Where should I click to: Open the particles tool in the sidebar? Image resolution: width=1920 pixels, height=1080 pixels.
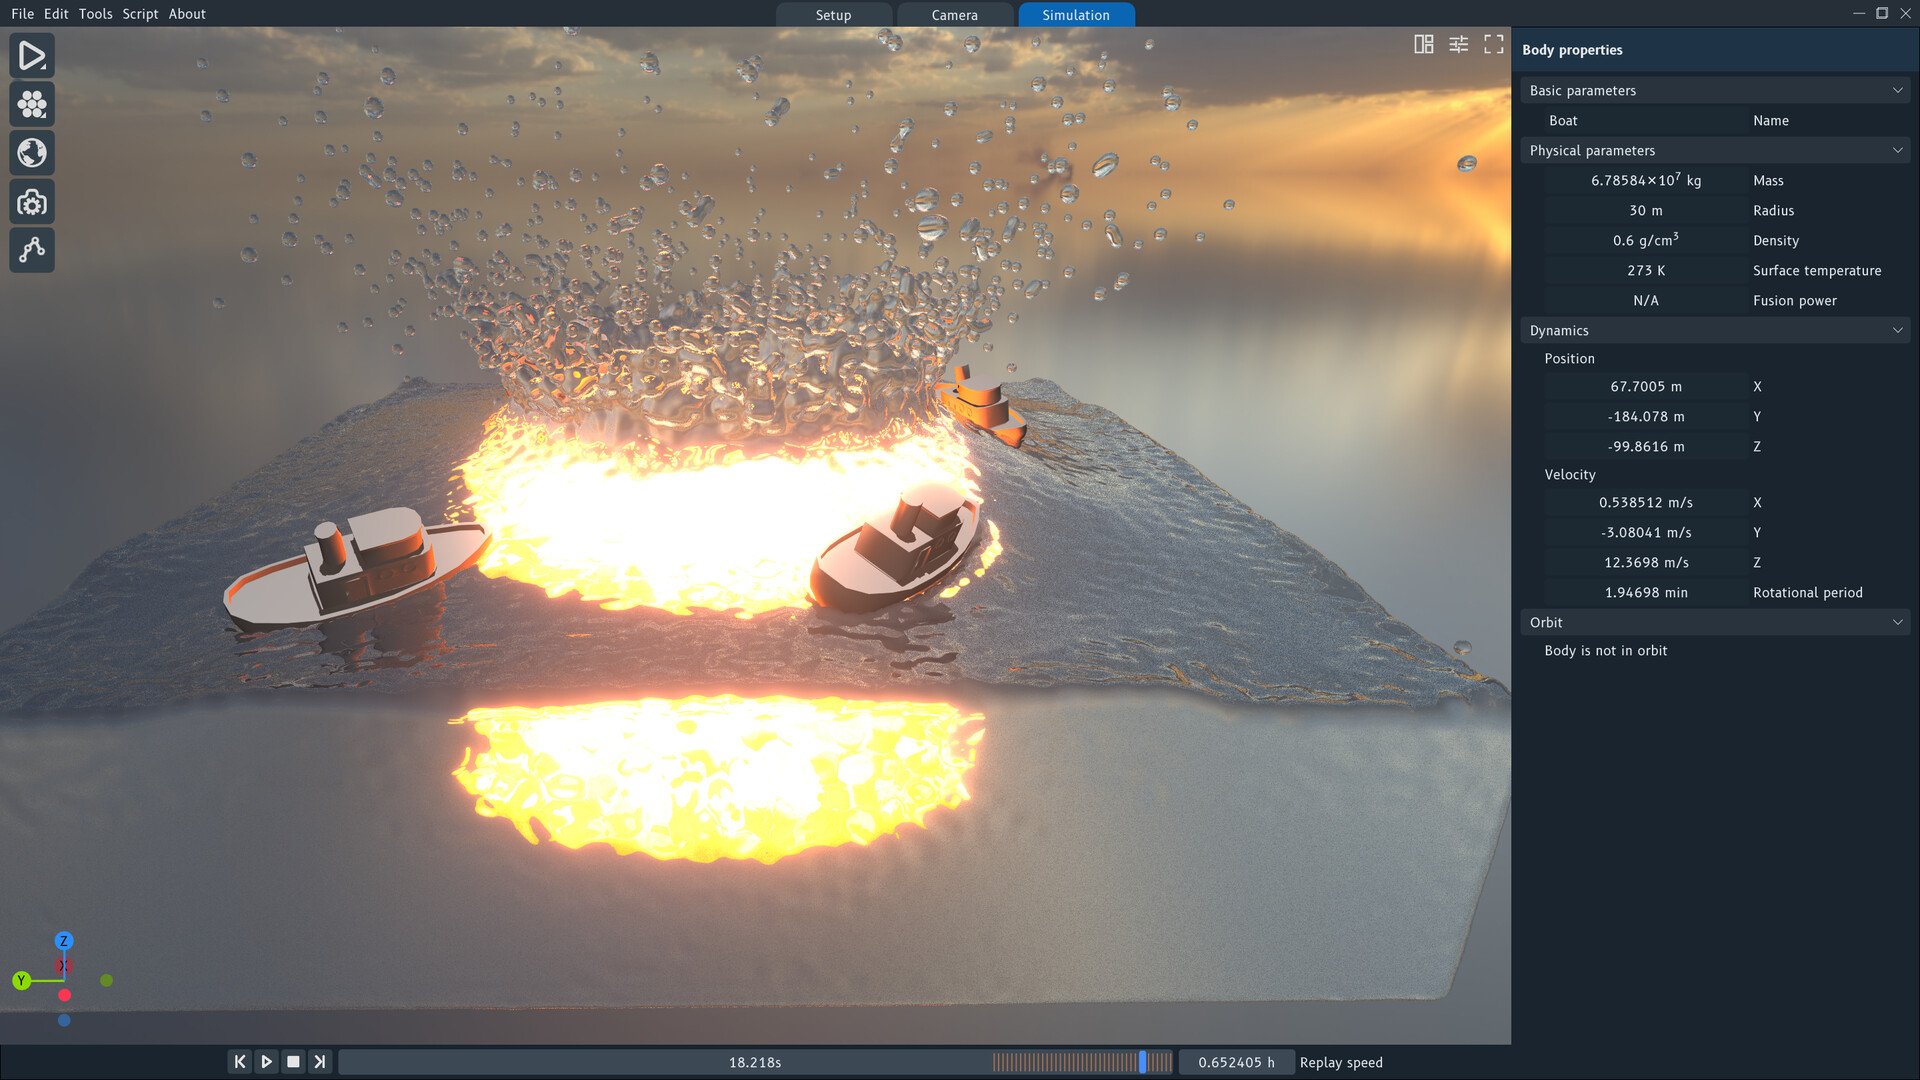(x=32, y=103)
